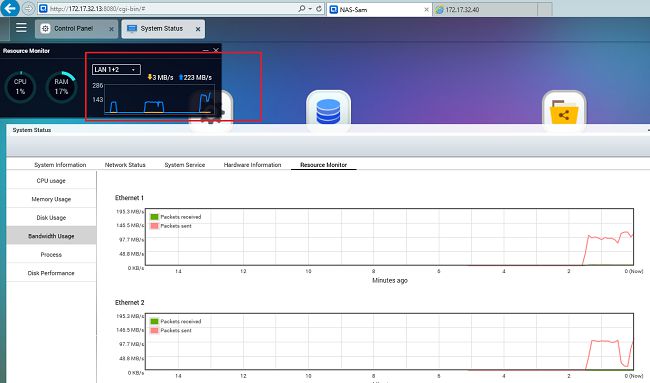
Task: Click Ethernet 1 Packets sent pink legend swatch
Action: pyautogui.click(x=154, y=226)
